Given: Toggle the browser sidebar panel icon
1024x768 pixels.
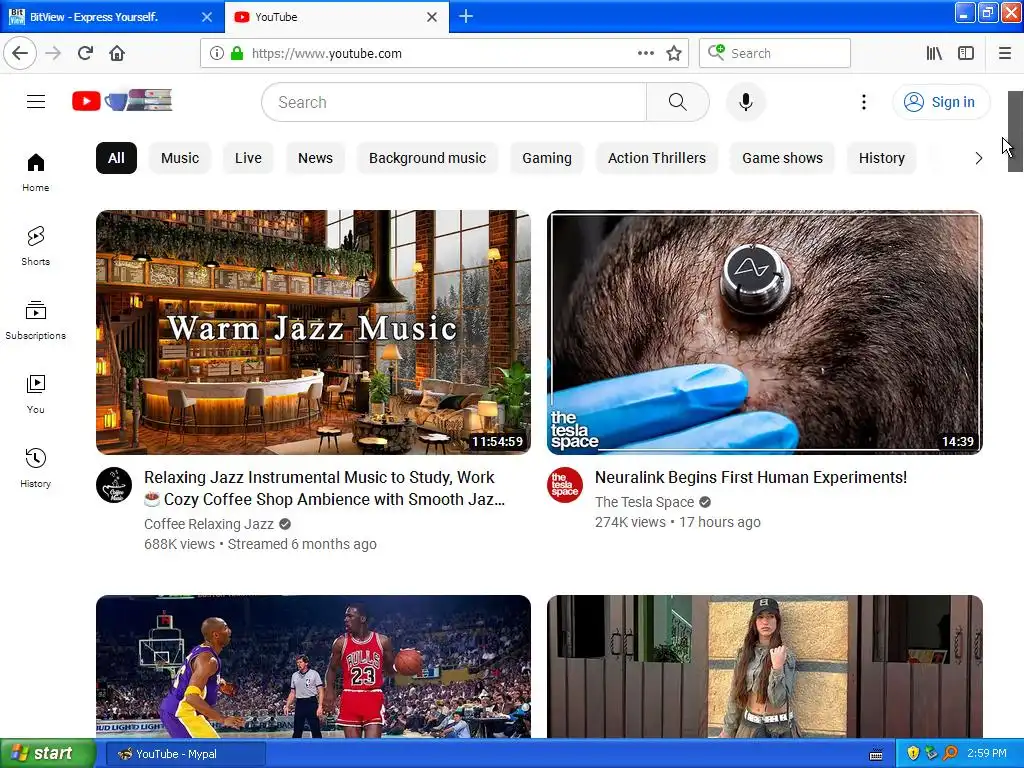Looking at the screenshot, I should click(x=966, y=53).
